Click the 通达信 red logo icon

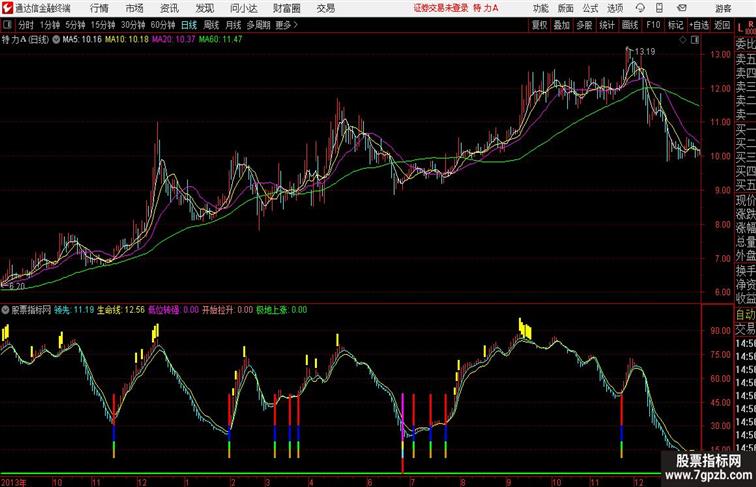[x=7, y=8]
